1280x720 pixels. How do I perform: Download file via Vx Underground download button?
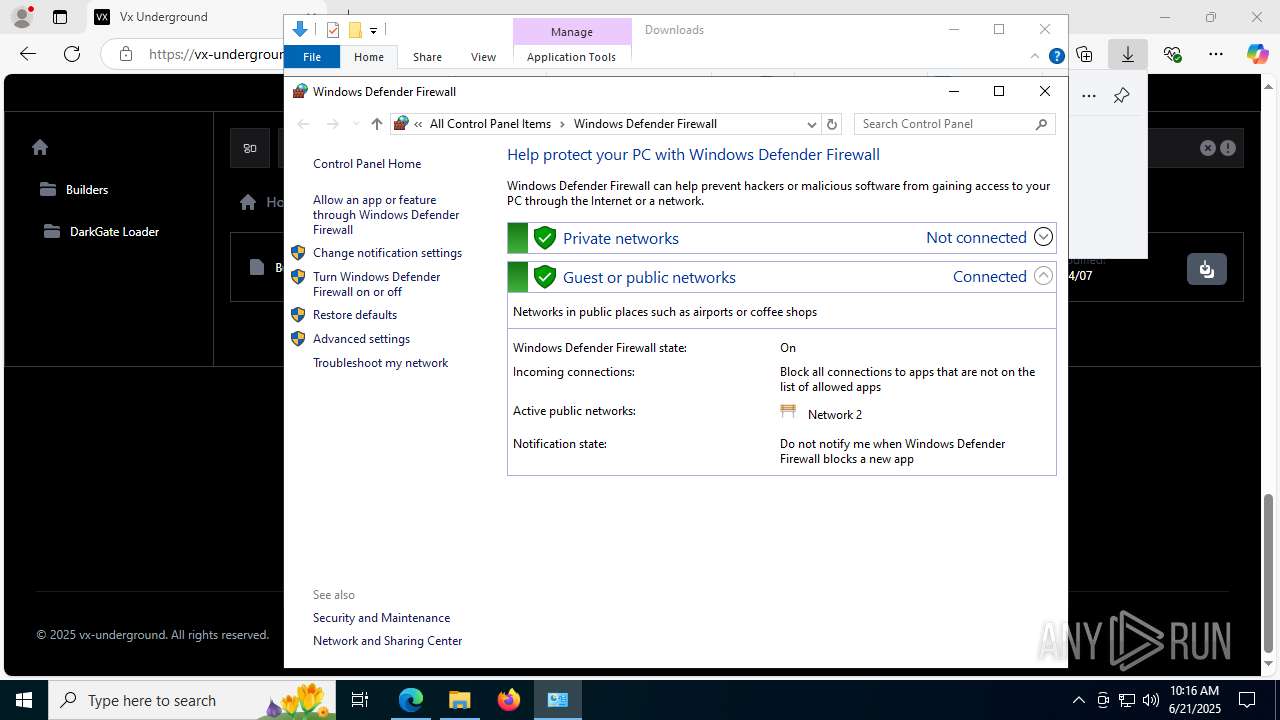point(1206,269)
